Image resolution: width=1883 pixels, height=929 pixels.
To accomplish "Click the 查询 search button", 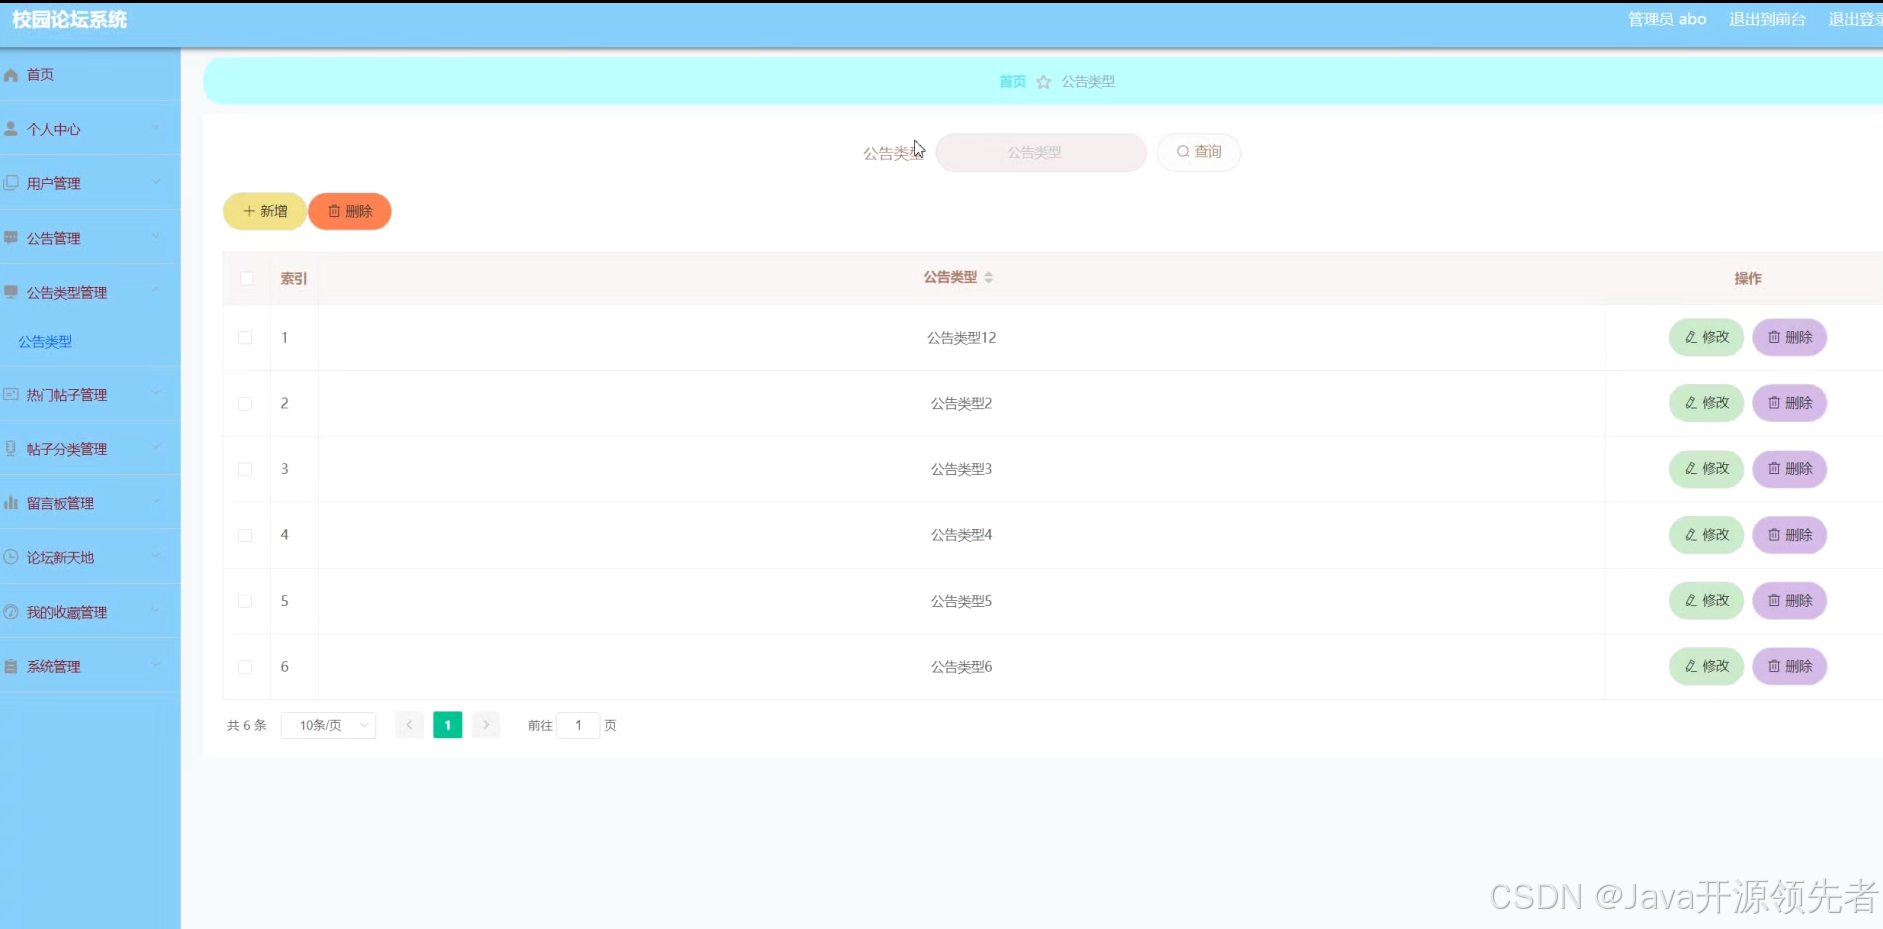I will [x=1199, y=152].
